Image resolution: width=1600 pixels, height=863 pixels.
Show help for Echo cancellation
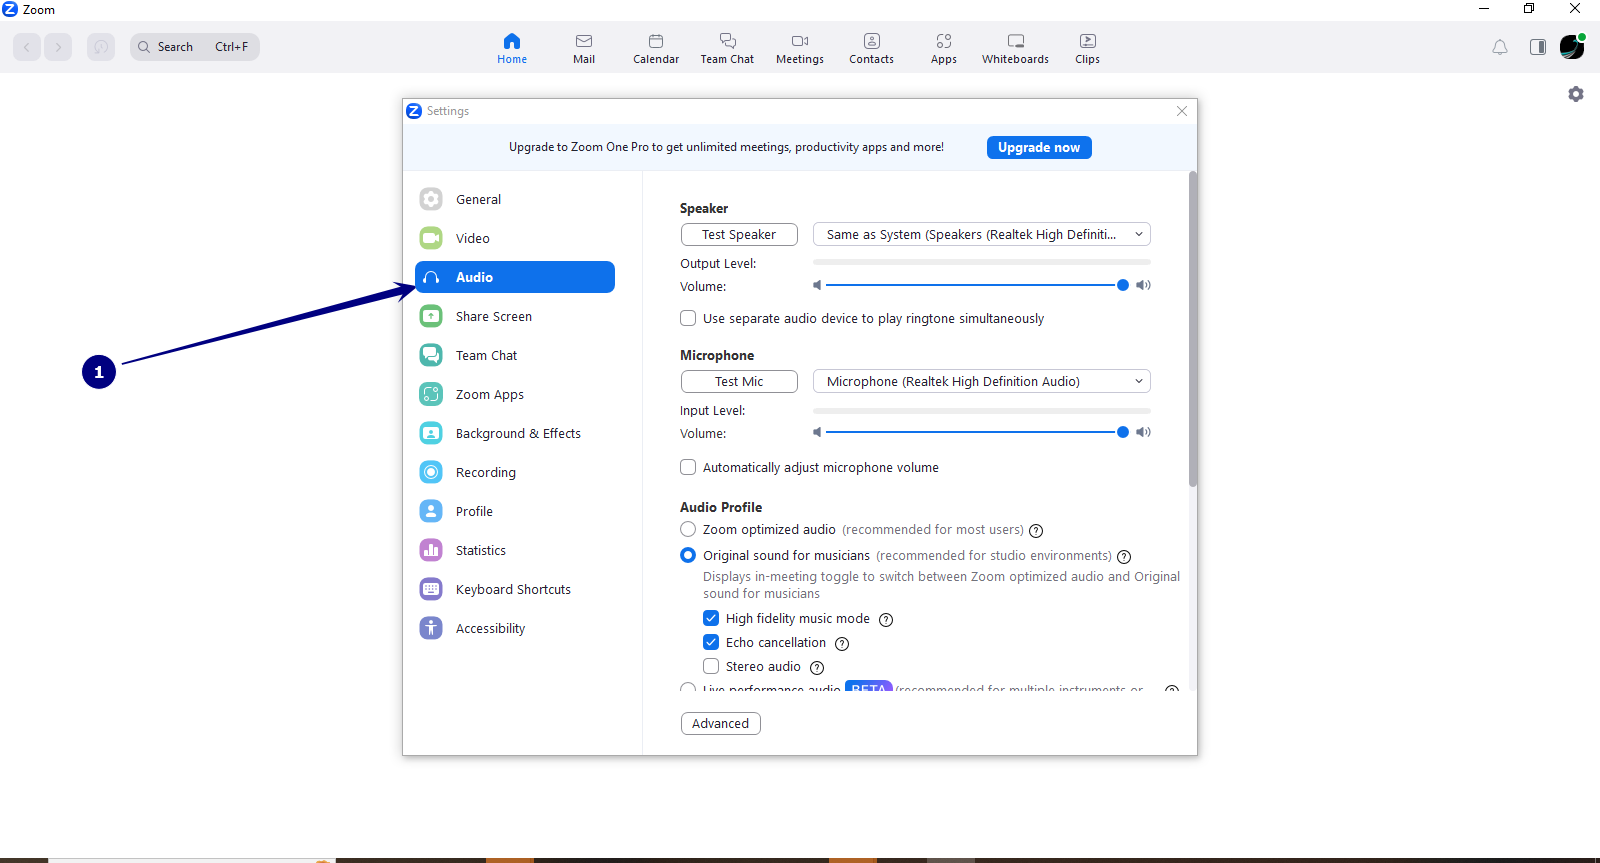pyautogui.click(x=842, y=644)
